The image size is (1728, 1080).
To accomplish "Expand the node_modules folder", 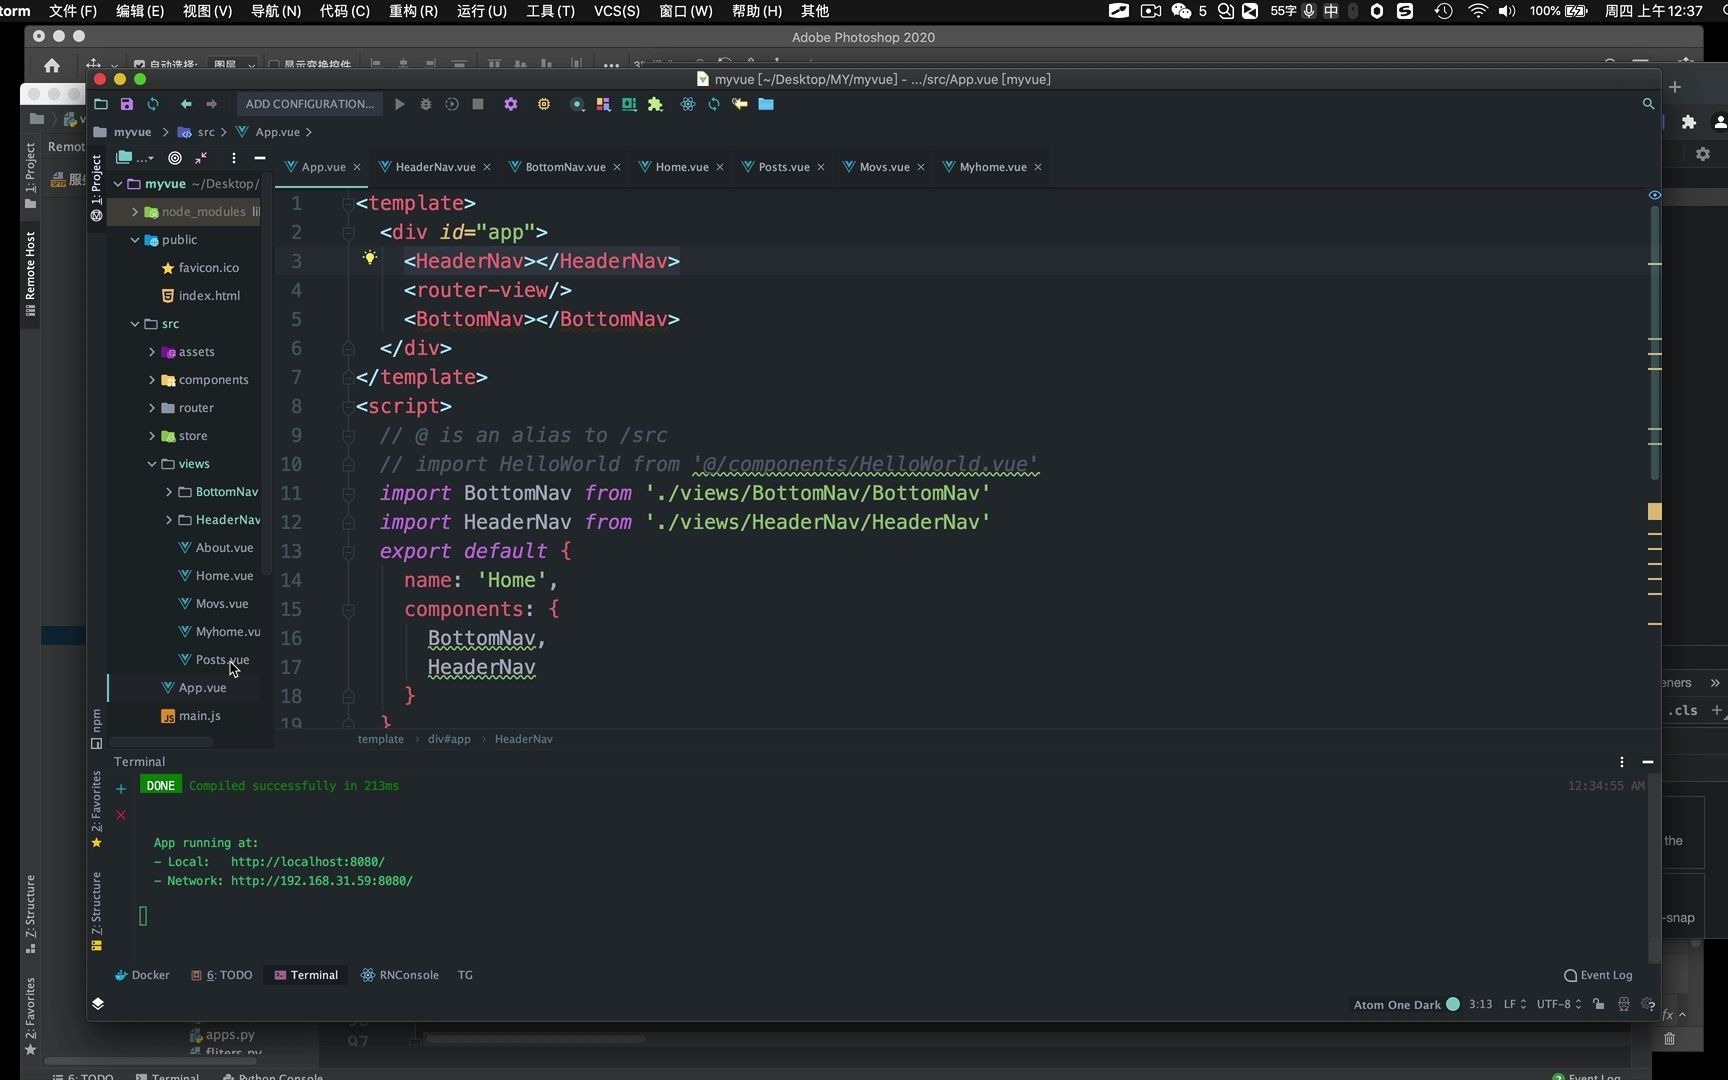I will (x=135, y=212).
